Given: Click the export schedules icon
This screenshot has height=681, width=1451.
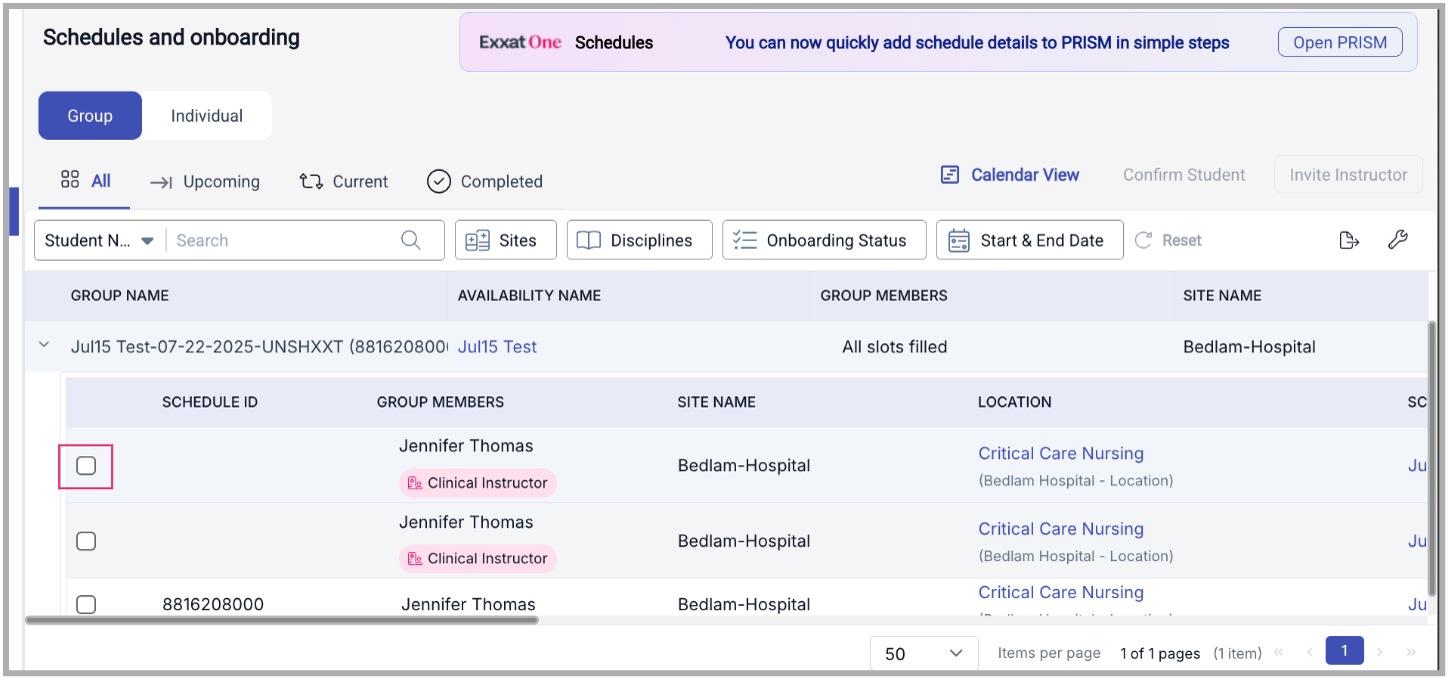Looking at the screenshot, I should pos(1349,240).
